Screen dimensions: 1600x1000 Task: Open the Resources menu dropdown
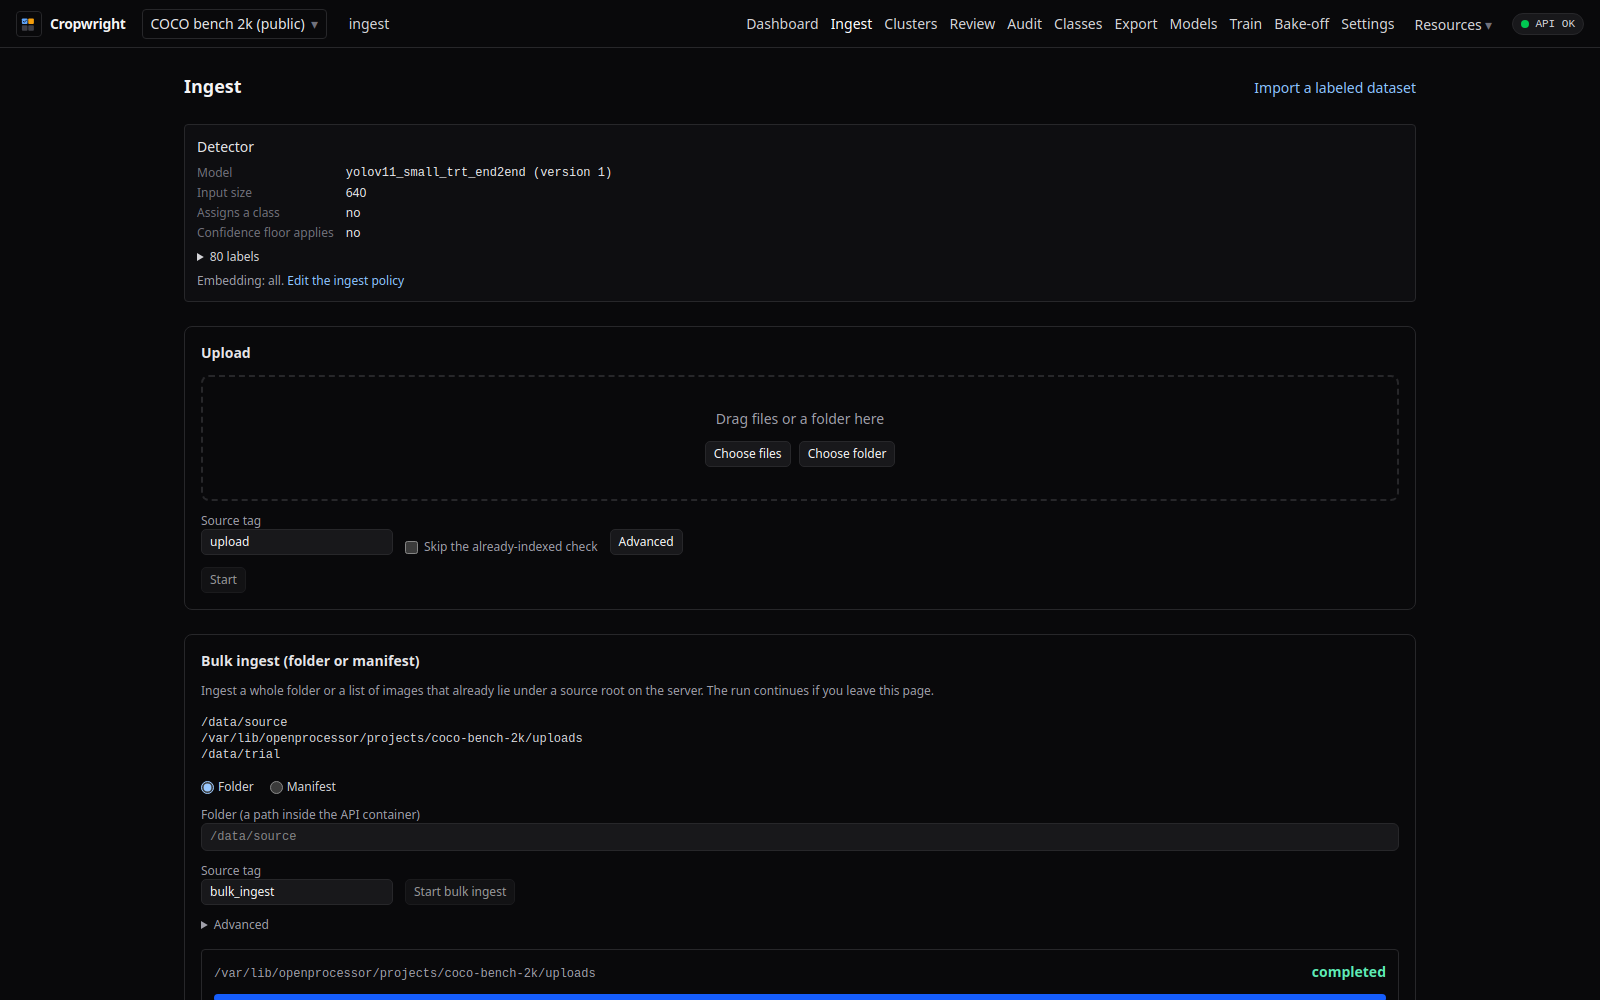pyautogui.click(x=1453, y=25)
